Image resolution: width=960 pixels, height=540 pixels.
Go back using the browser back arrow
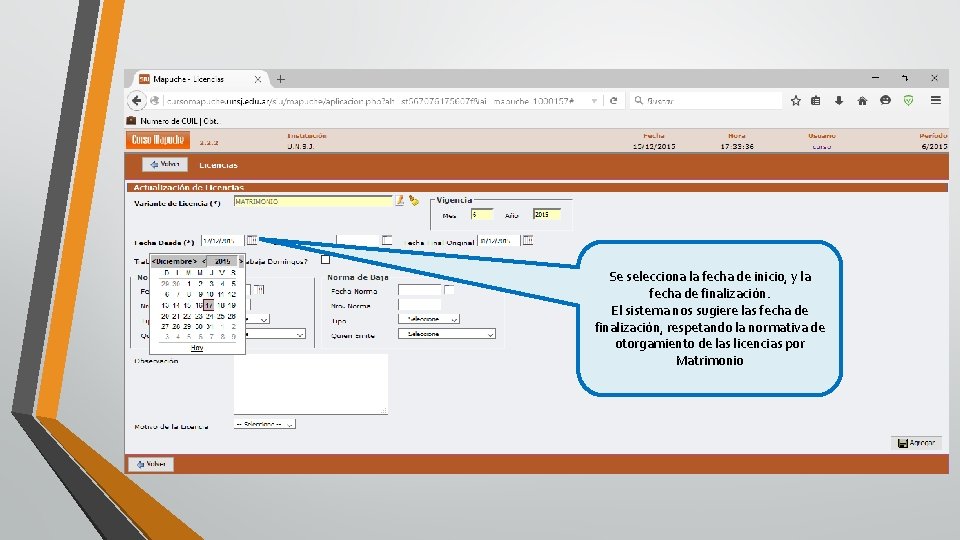(x=137, y=100)
